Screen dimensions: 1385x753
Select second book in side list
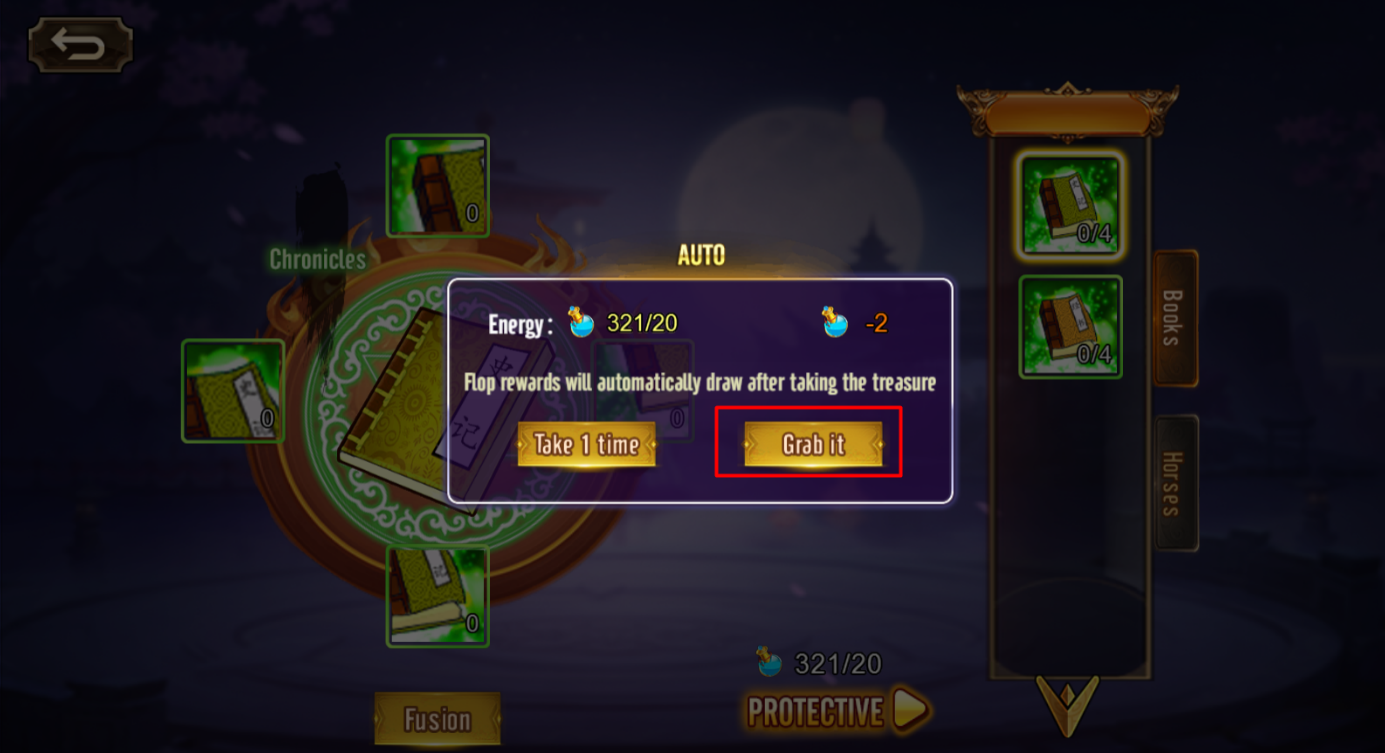1071,327
